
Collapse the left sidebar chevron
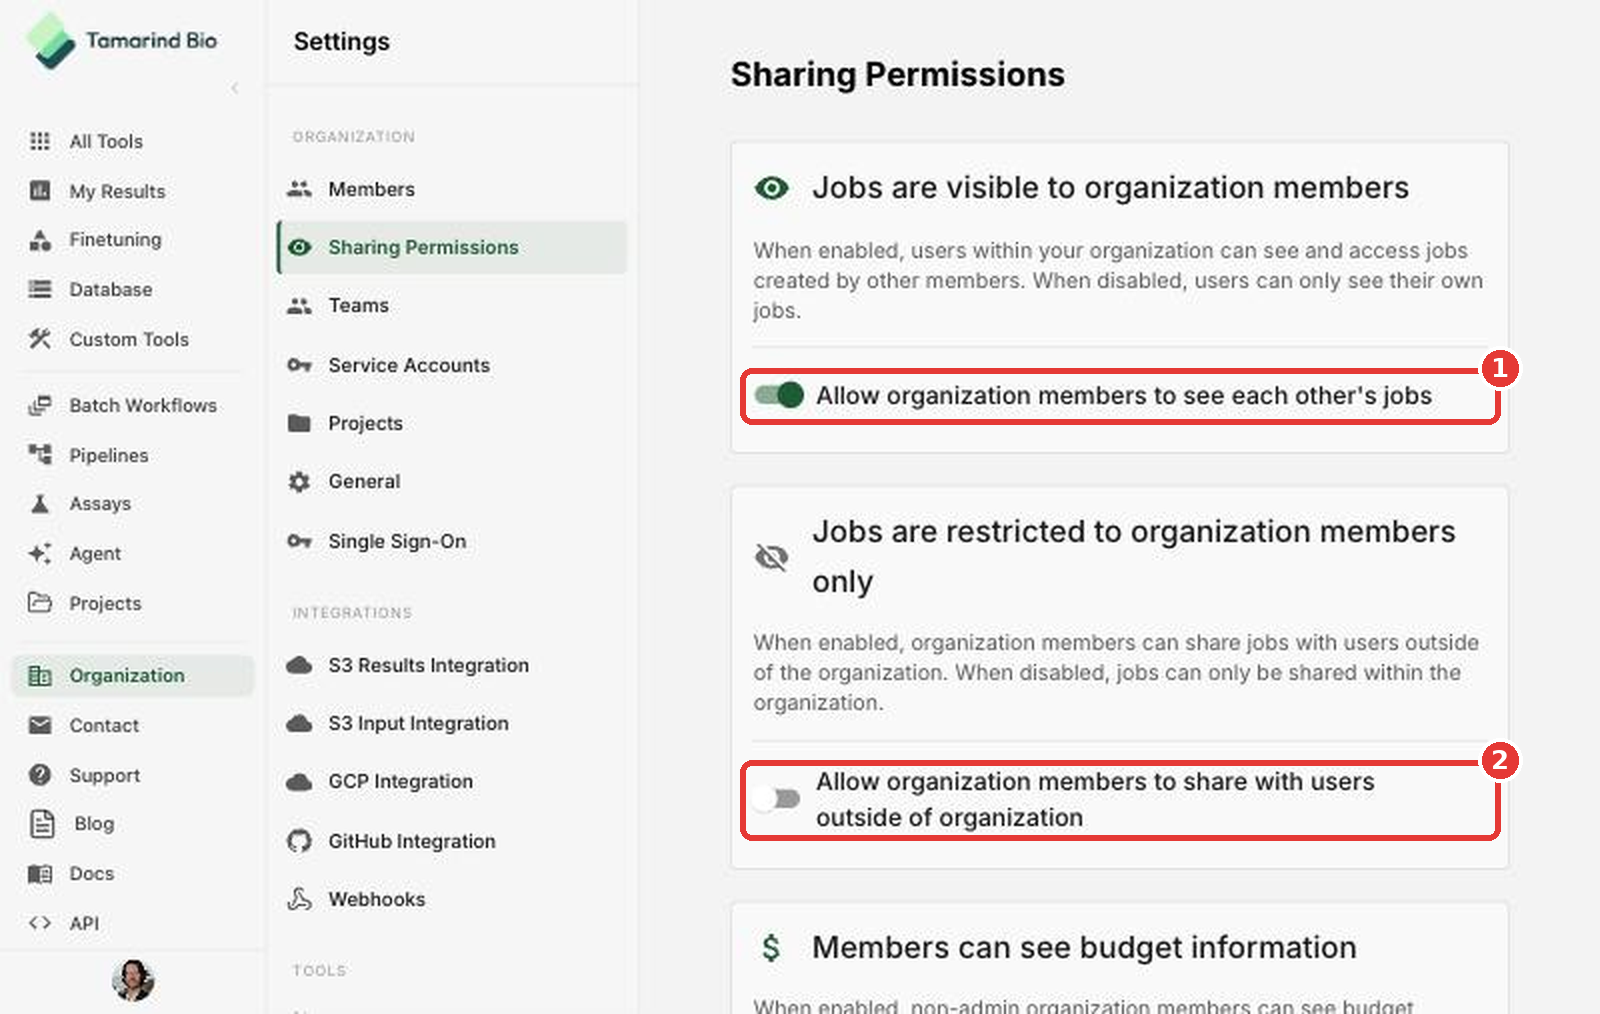click(235, 88)
